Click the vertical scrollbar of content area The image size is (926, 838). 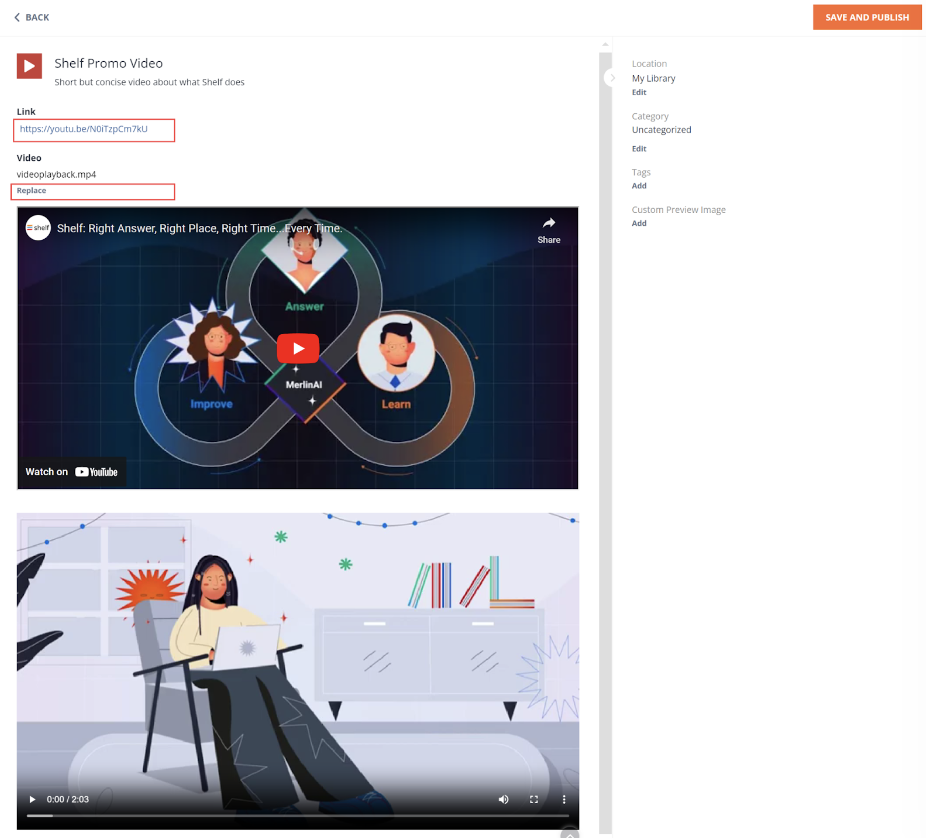click(605, 443)
